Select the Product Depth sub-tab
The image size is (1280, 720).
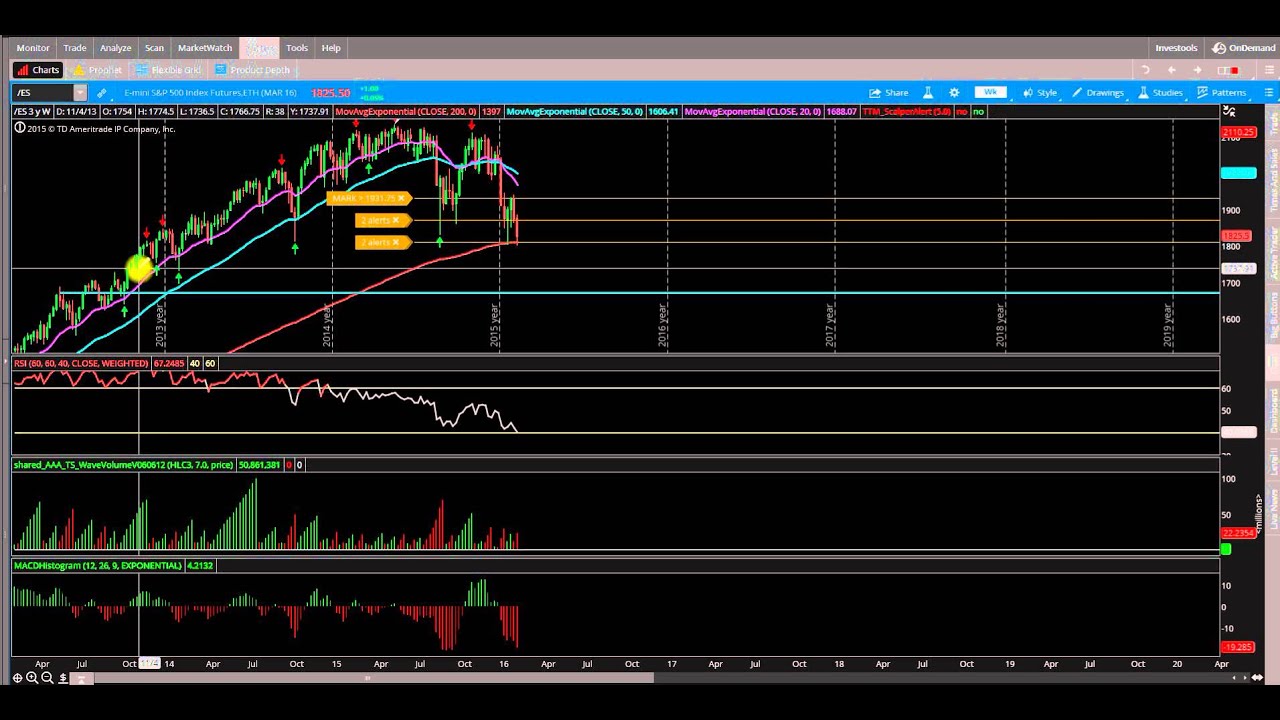tap(253, 70)
